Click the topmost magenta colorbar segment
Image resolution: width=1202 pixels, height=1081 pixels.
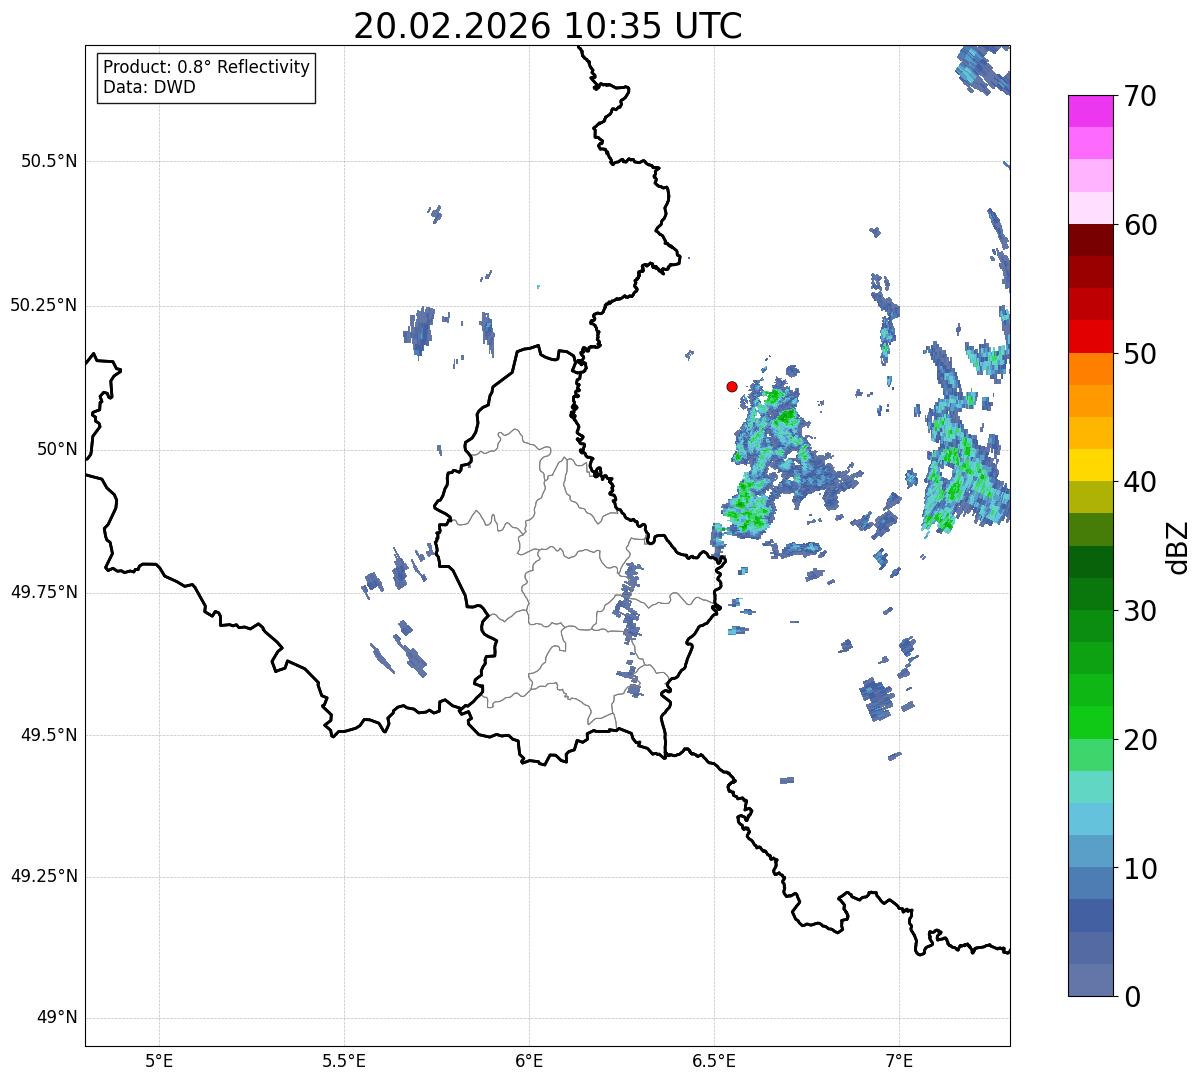[x=1090, y=112]
